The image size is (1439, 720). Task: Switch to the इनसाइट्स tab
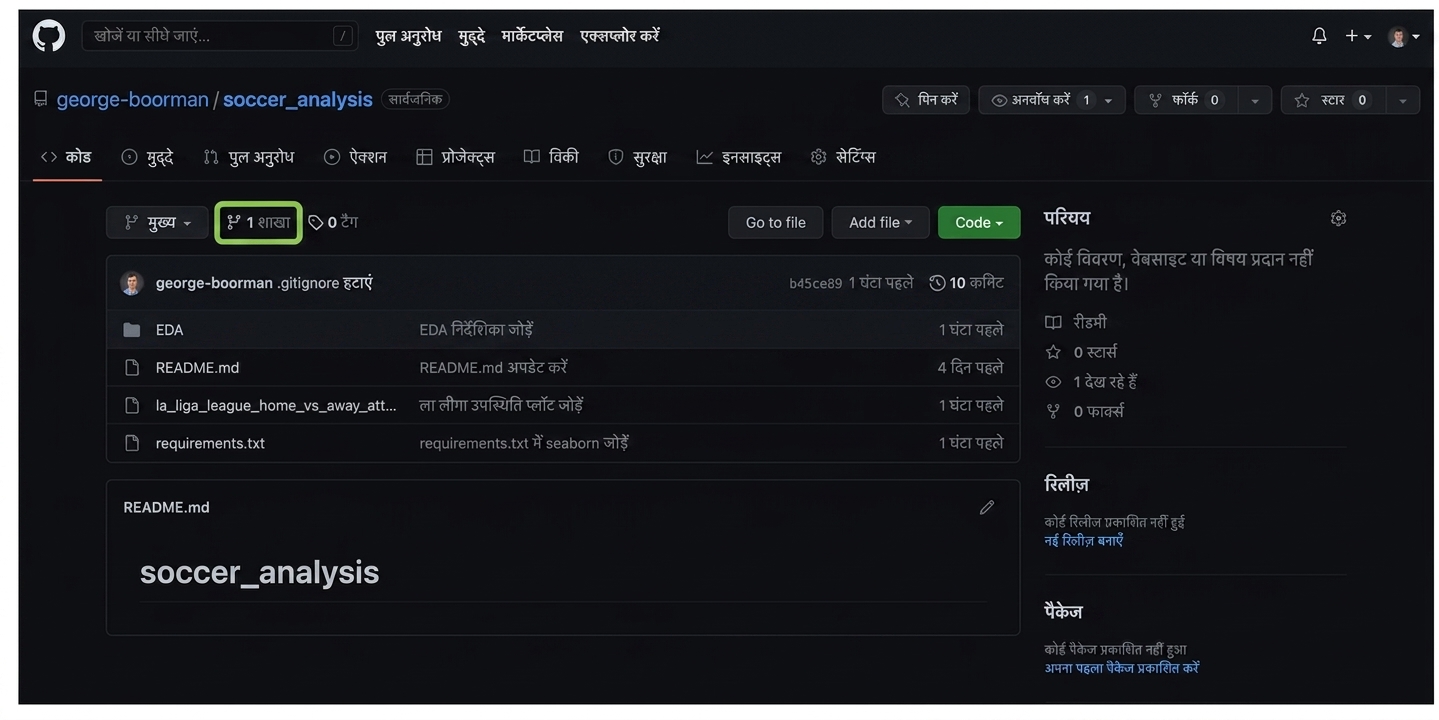[738, 157]
